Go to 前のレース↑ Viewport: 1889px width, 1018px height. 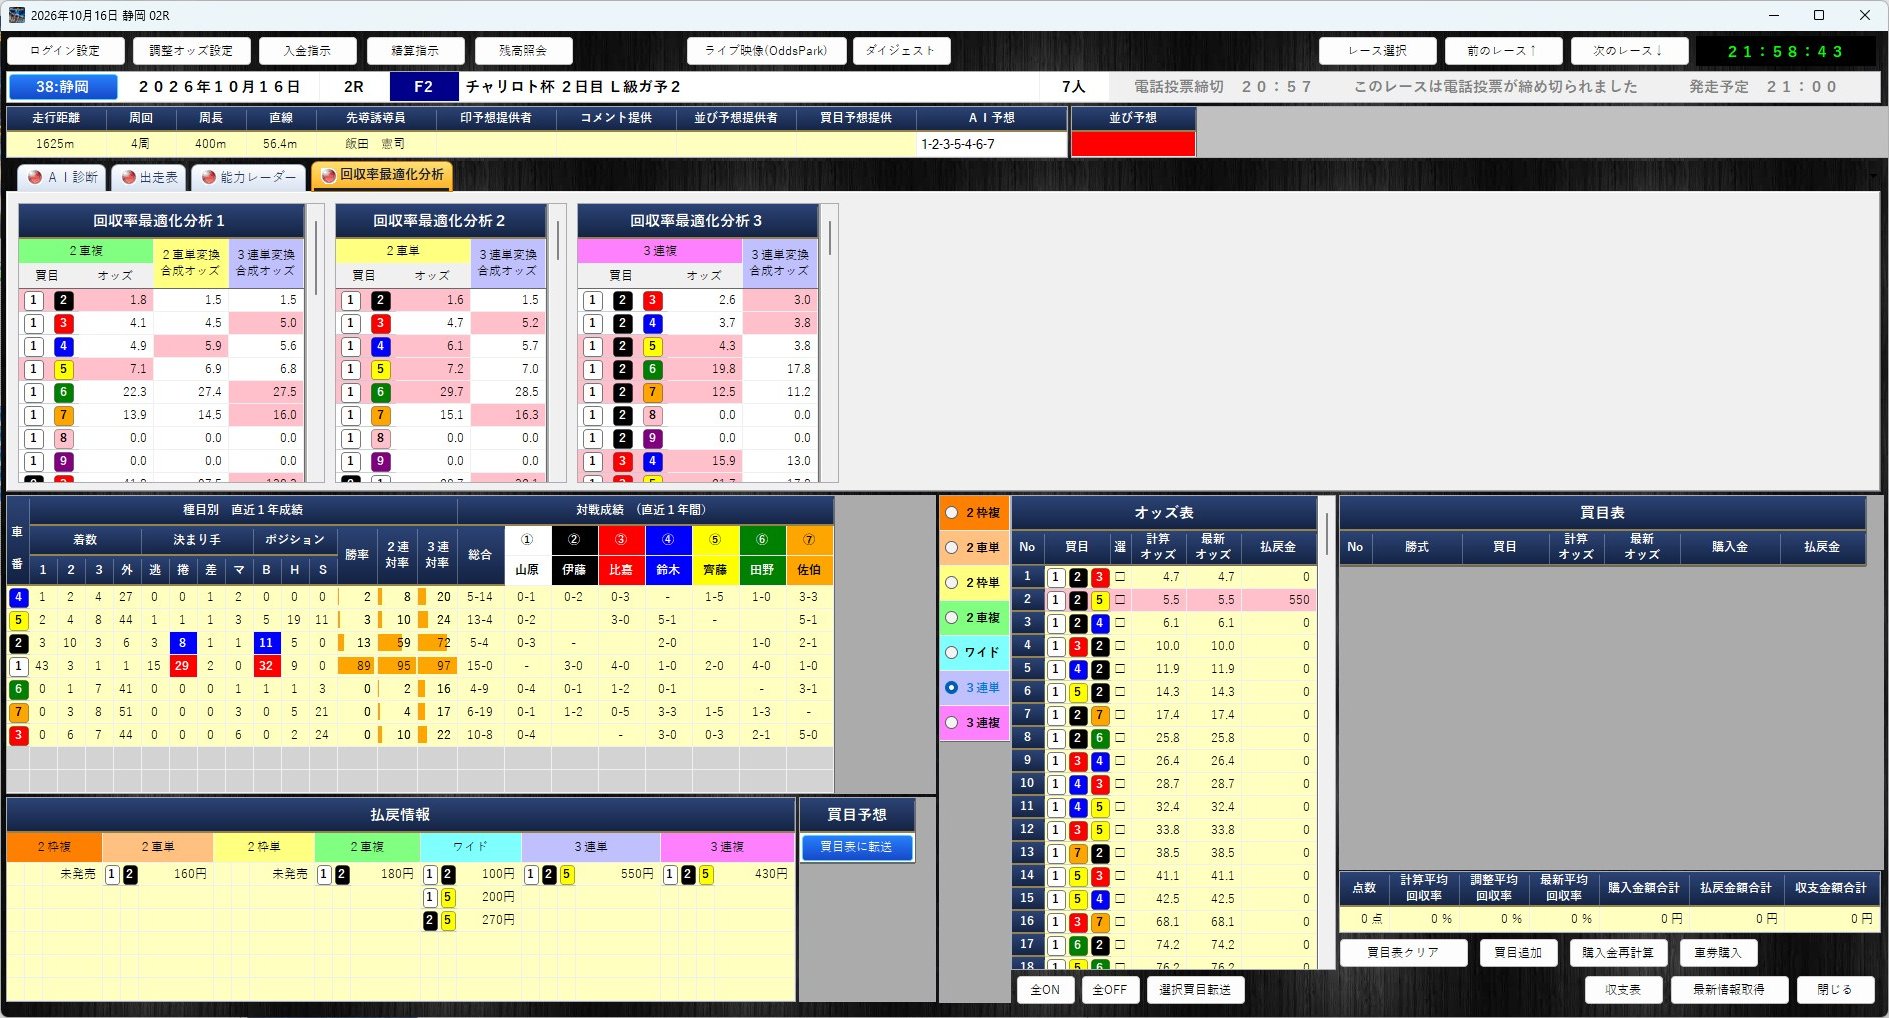click(1502, 51)
